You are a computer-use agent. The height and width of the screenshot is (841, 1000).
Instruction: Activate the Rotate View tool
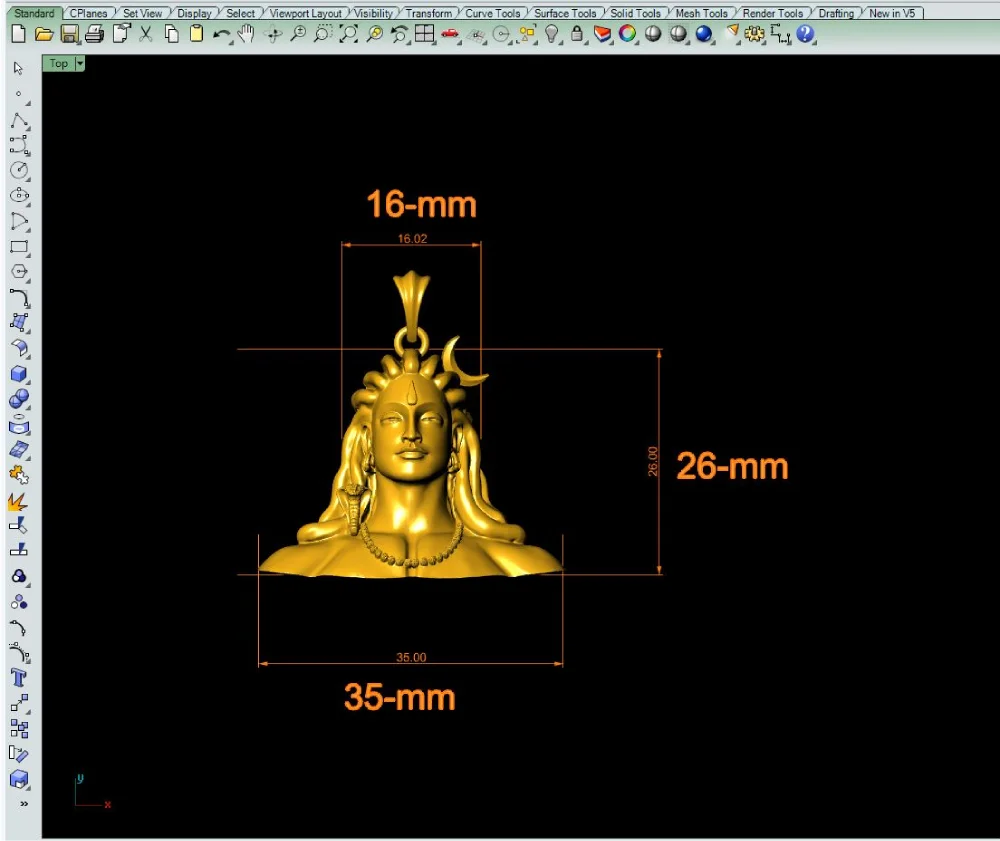(273, 34)
